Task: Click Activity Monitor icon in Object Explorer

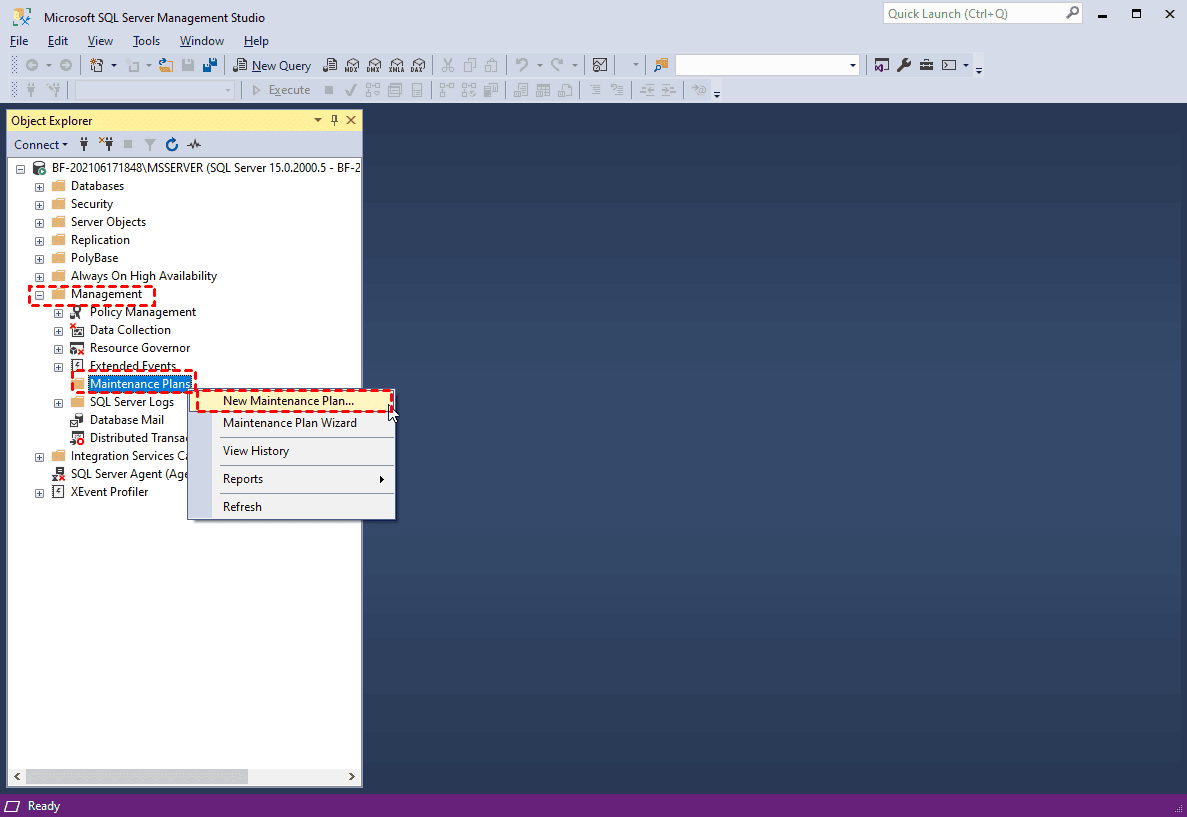Action: (x=194, y=145)
